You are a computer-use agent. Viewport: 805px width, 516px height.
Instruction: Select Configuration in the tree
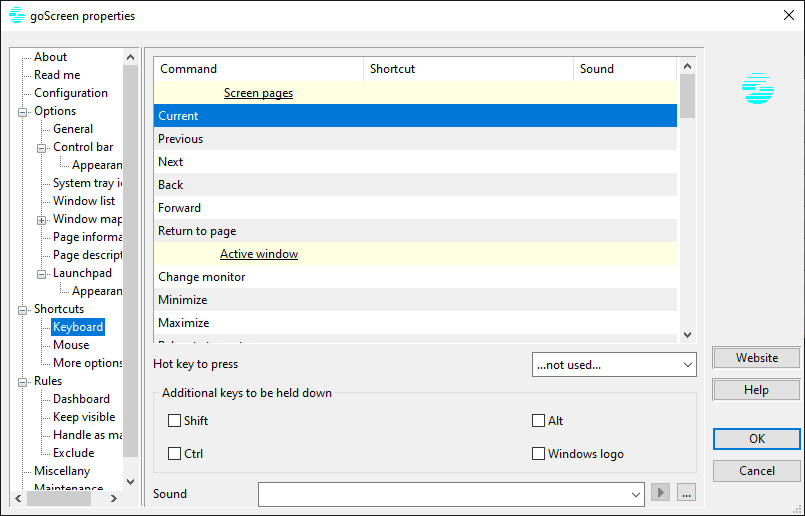coord(71,93)
